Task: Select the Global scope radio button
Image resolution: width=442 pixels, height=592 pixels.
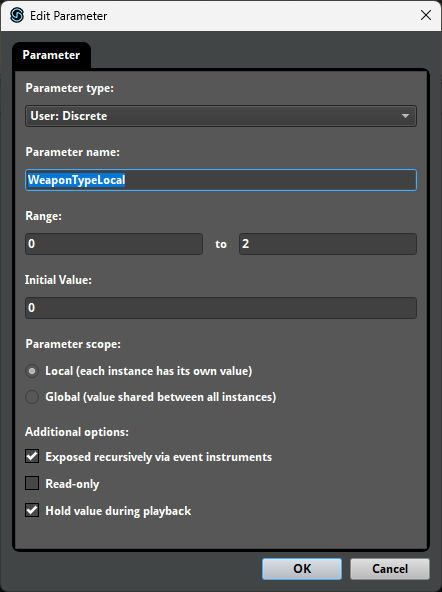Action: point(32,397)
